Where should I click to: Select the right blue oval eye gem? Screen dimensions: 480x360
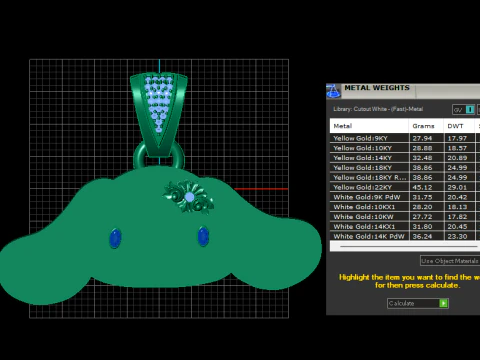coord(203,236)
